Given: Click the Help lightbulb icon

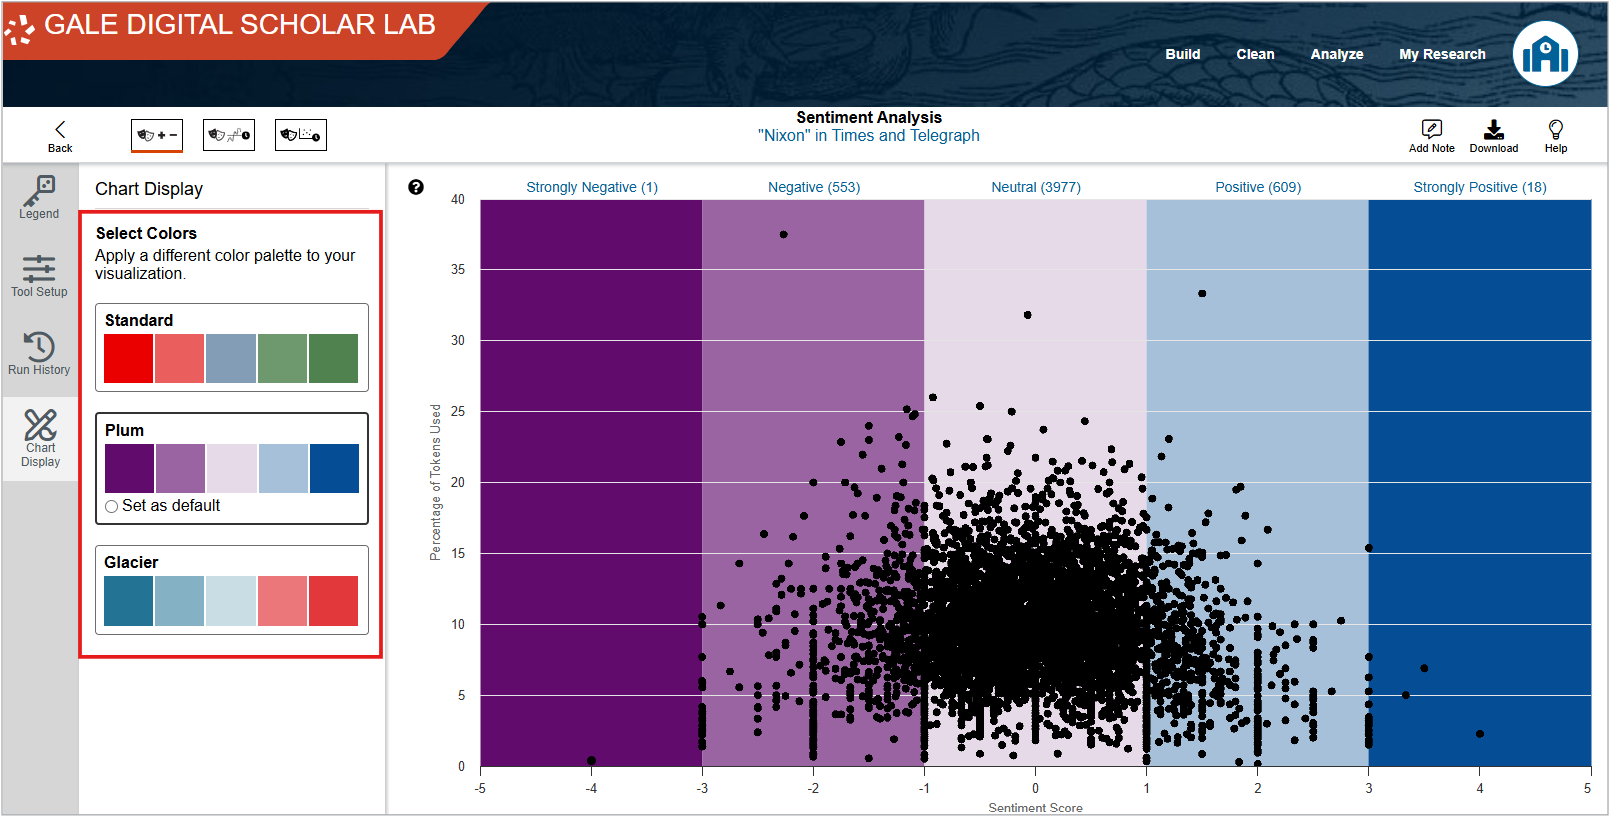Looking at the screenshot, I should point(1556,136).
